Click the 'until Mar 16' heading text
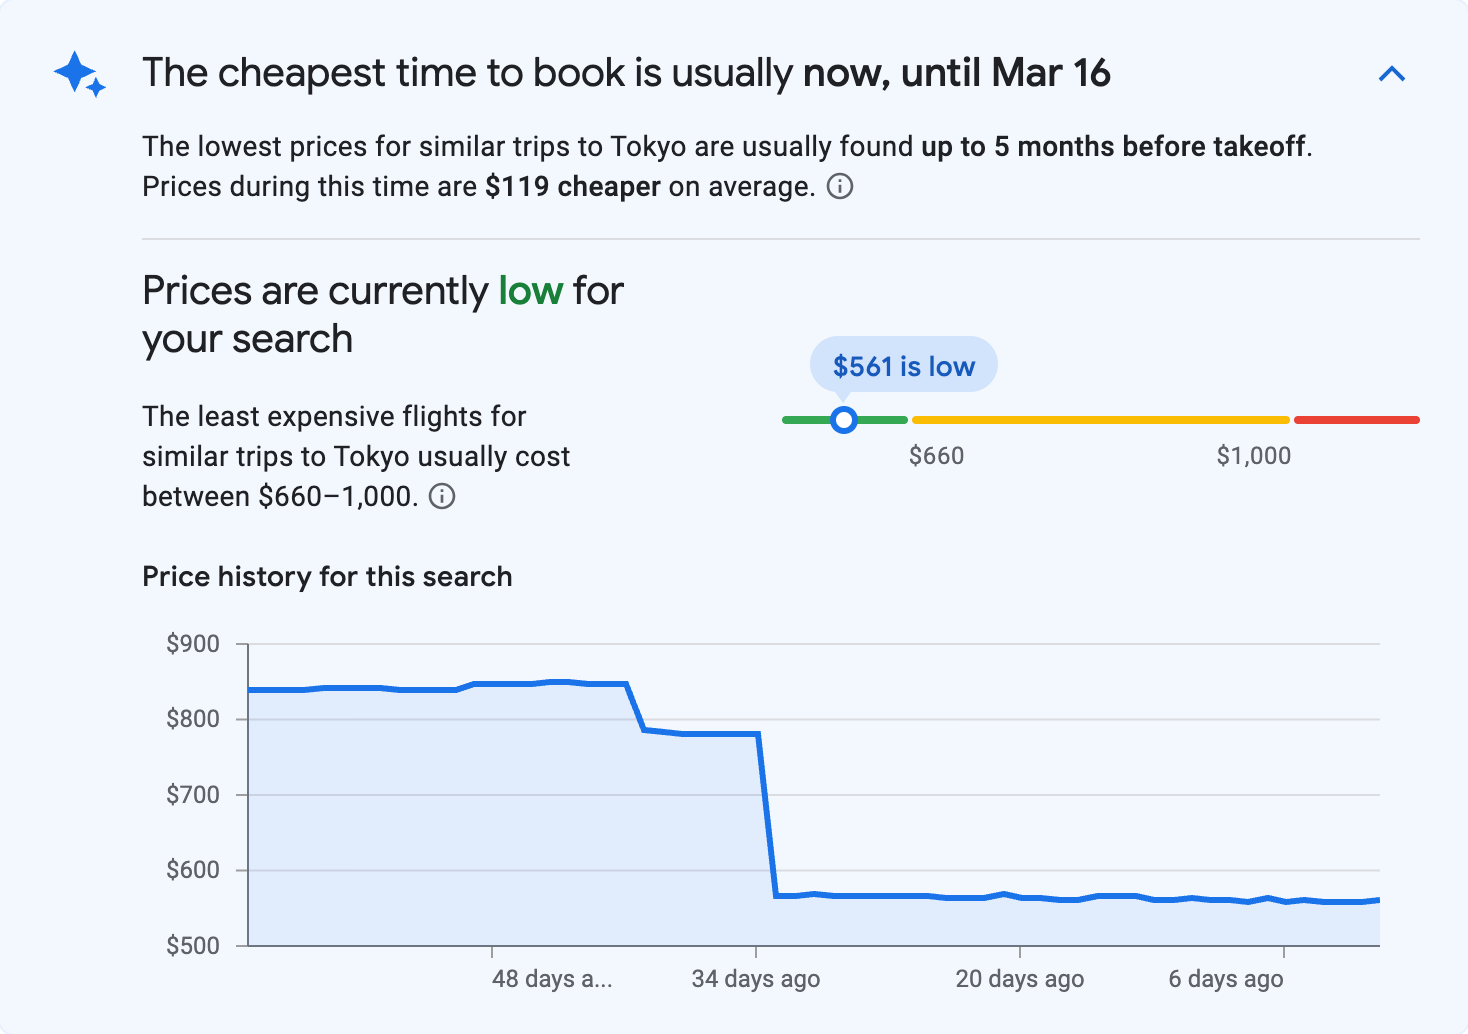 click(1010, 72)
